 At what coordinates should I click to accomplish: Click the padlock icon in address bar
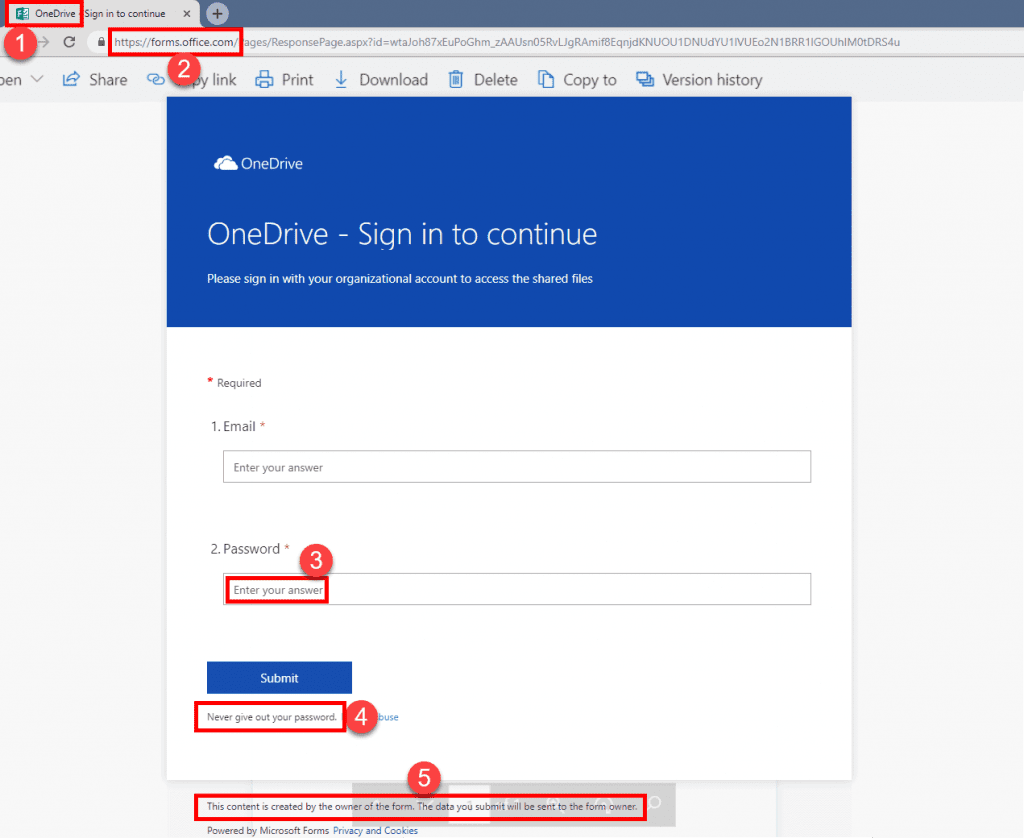pos(100,42)
